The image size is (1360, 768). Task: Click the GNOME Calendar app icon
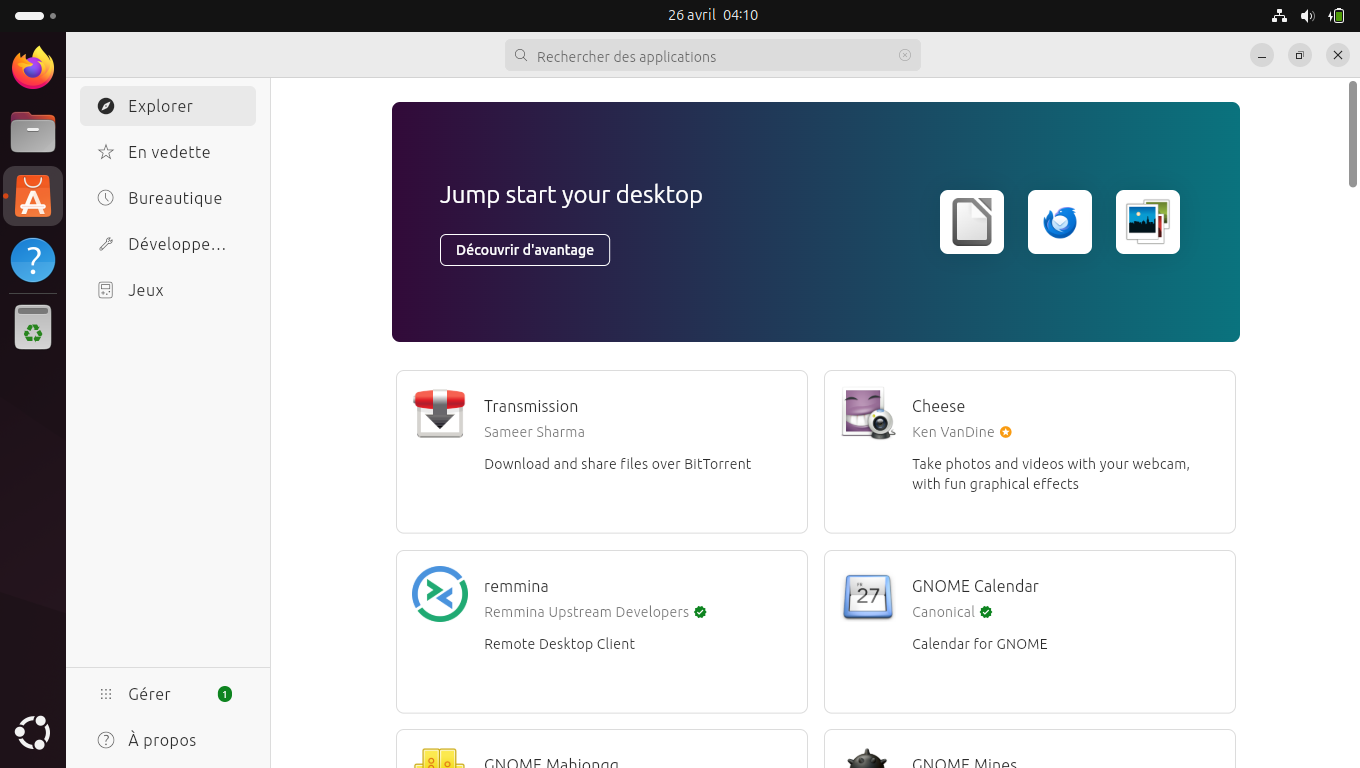tap(868, 596)
